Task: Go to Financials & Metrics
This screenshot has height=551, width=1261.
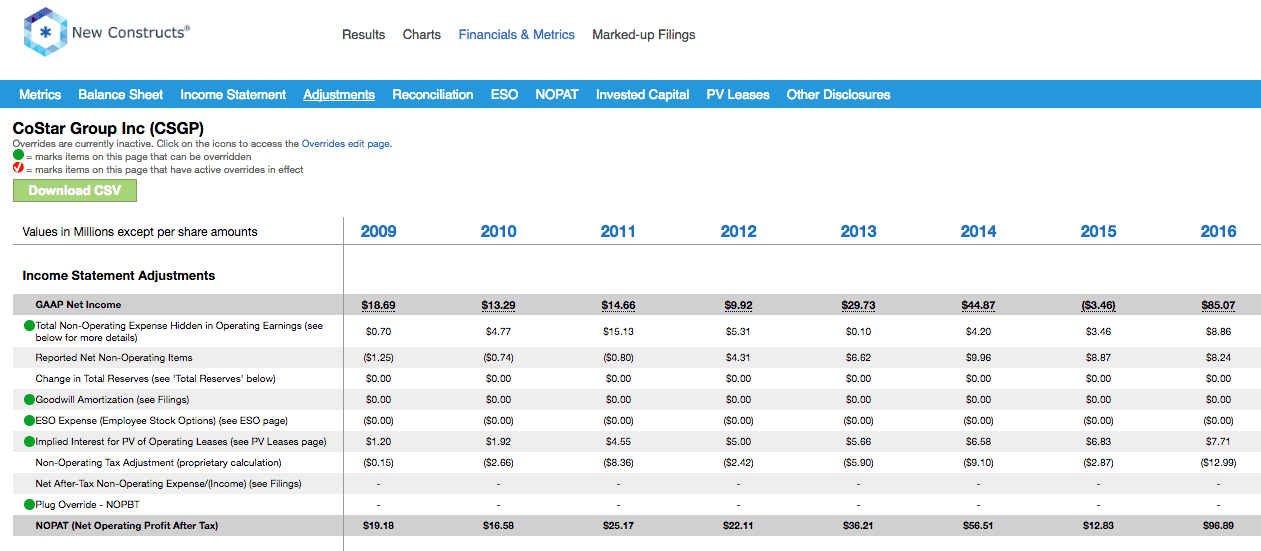Action: [517, 34]
